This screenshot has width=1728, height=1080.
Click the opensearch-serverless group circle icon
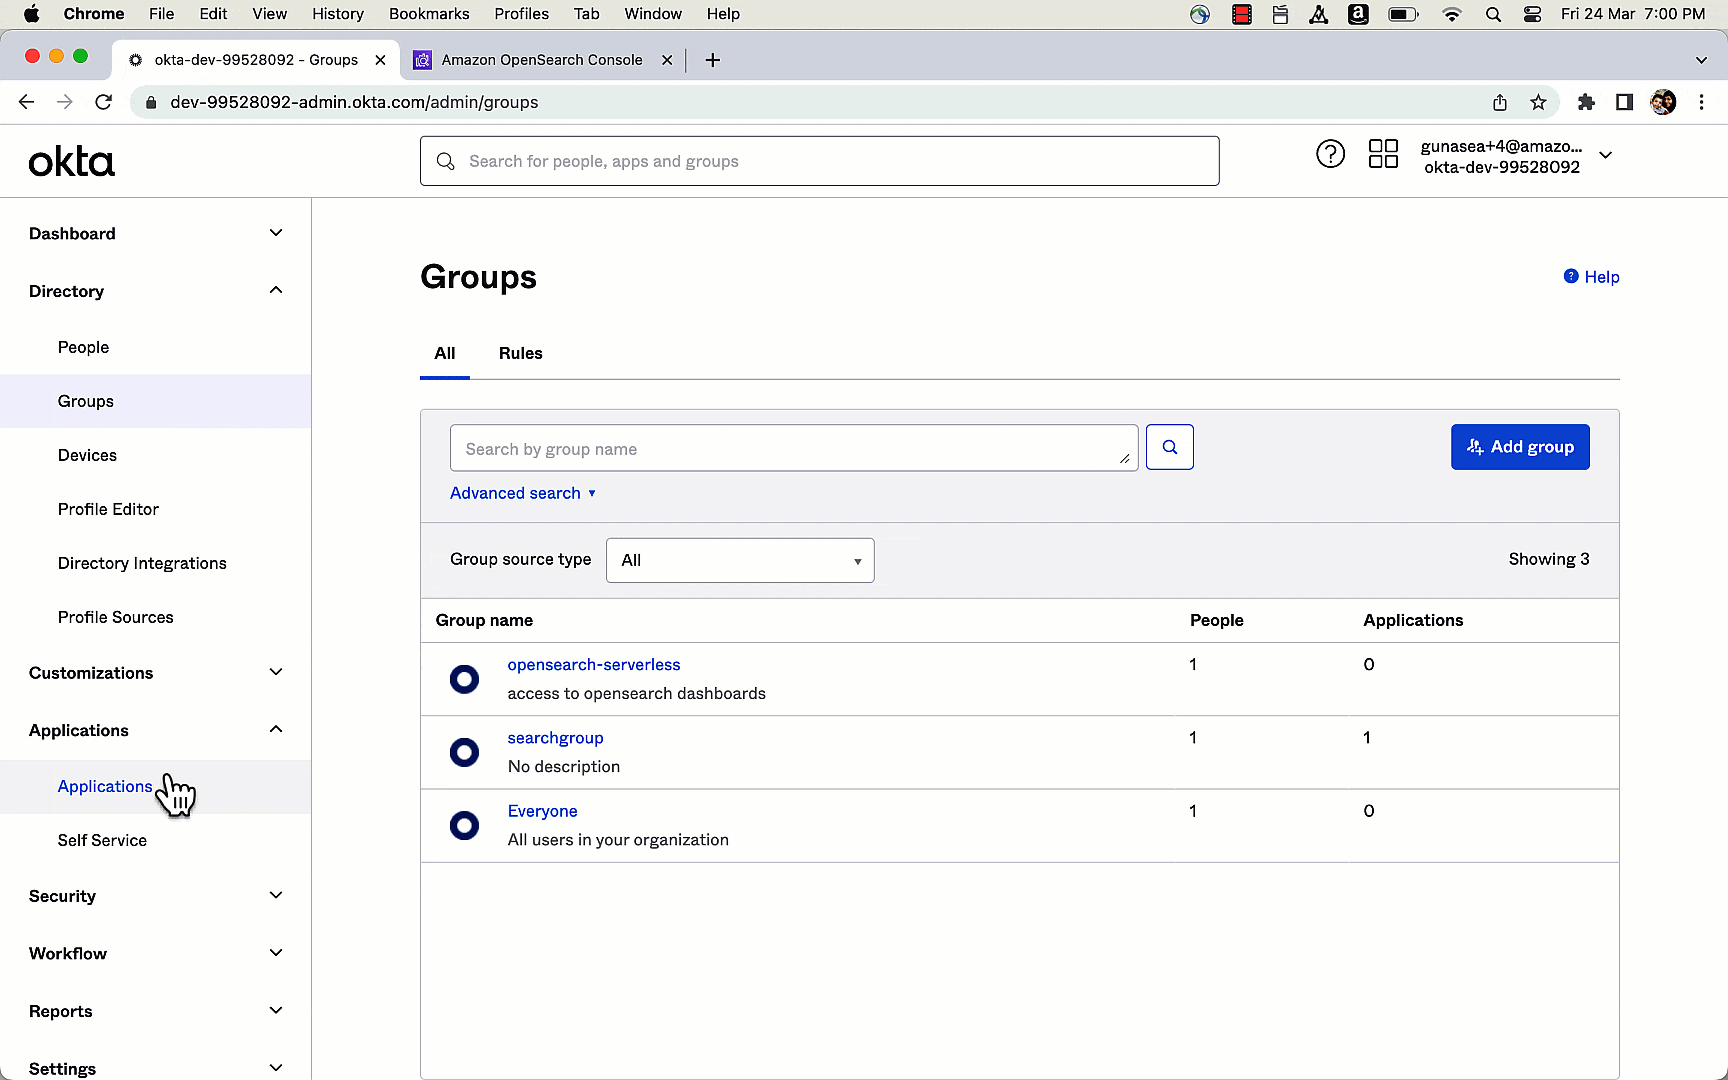click(x=464, y=679)
